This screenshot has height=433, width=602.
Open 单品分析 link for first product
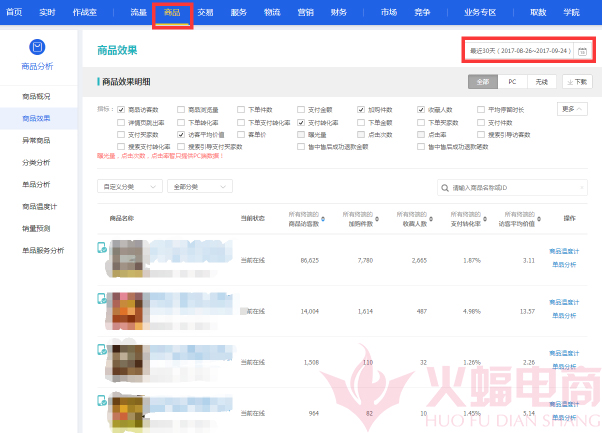(x=564, y=264)
